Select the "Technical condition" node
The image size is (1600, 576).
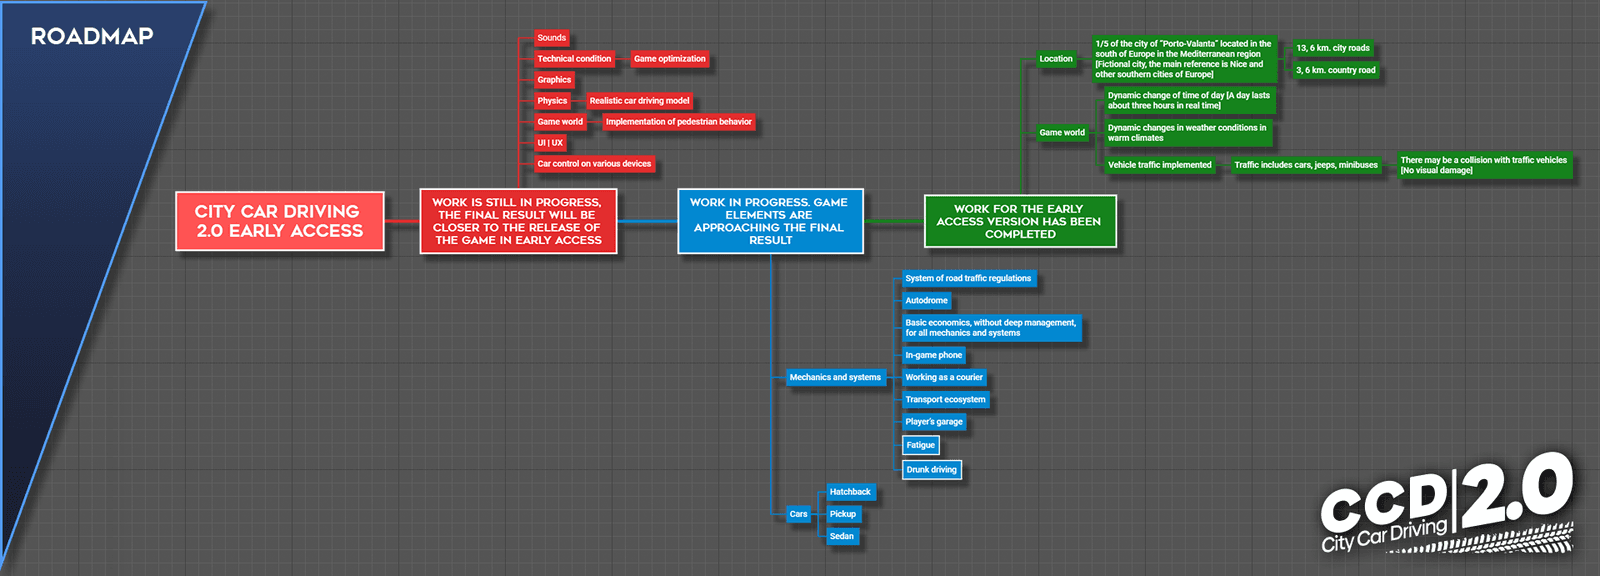[574, 59]
